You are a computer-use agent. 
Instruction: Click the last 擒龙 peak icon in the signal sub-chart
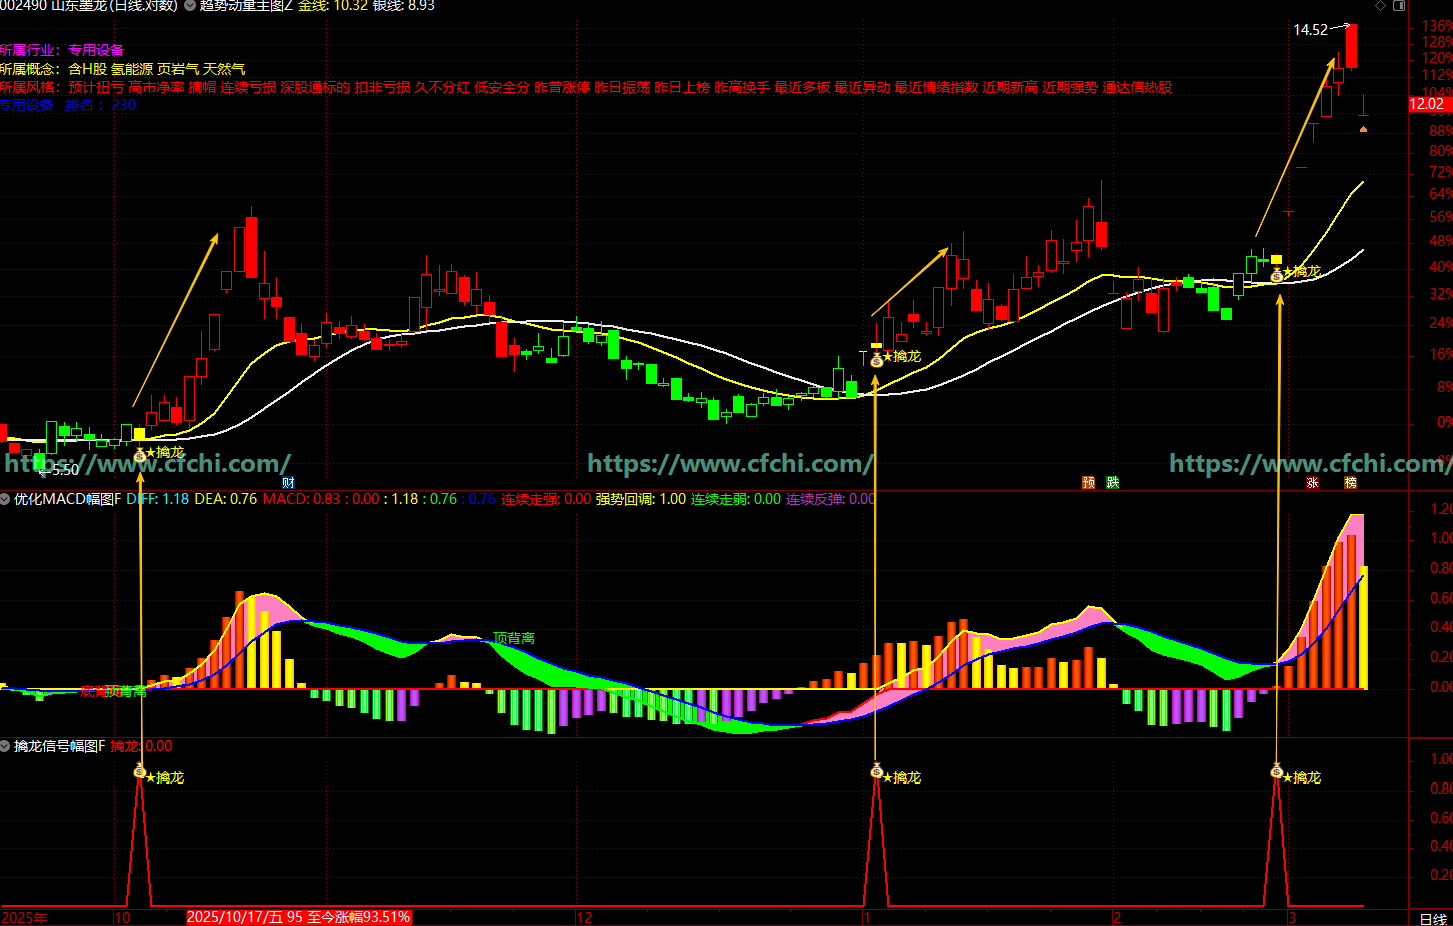click(1277, 771)
